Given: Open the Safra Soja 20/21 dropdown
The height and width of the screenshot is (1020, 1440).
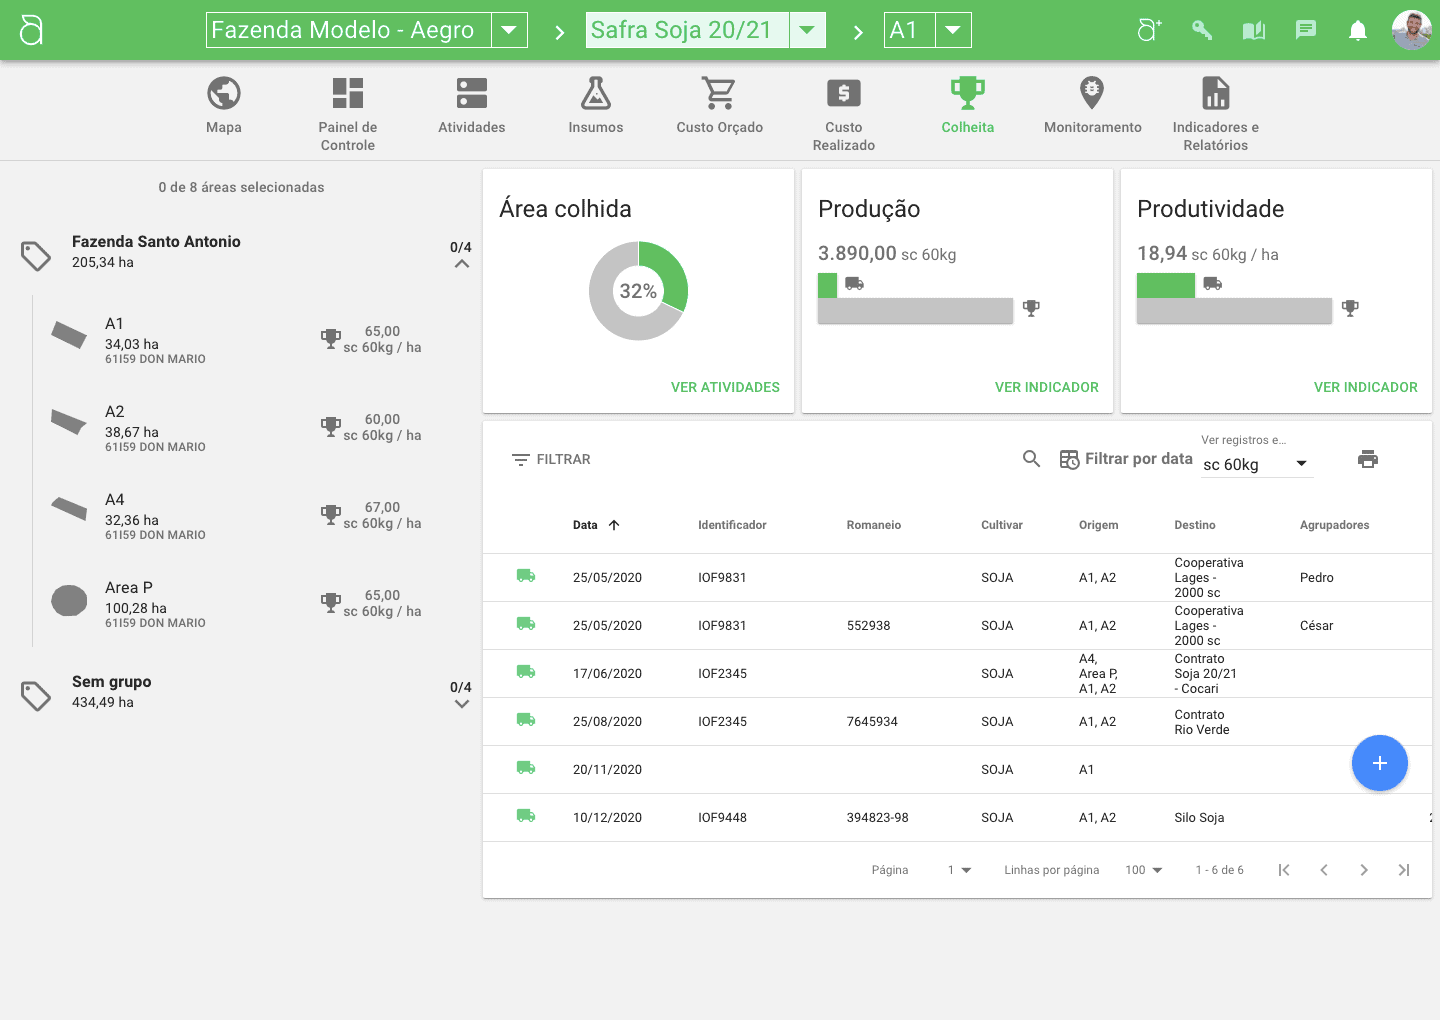Looking at the screenshot, I should click(807, 30).
